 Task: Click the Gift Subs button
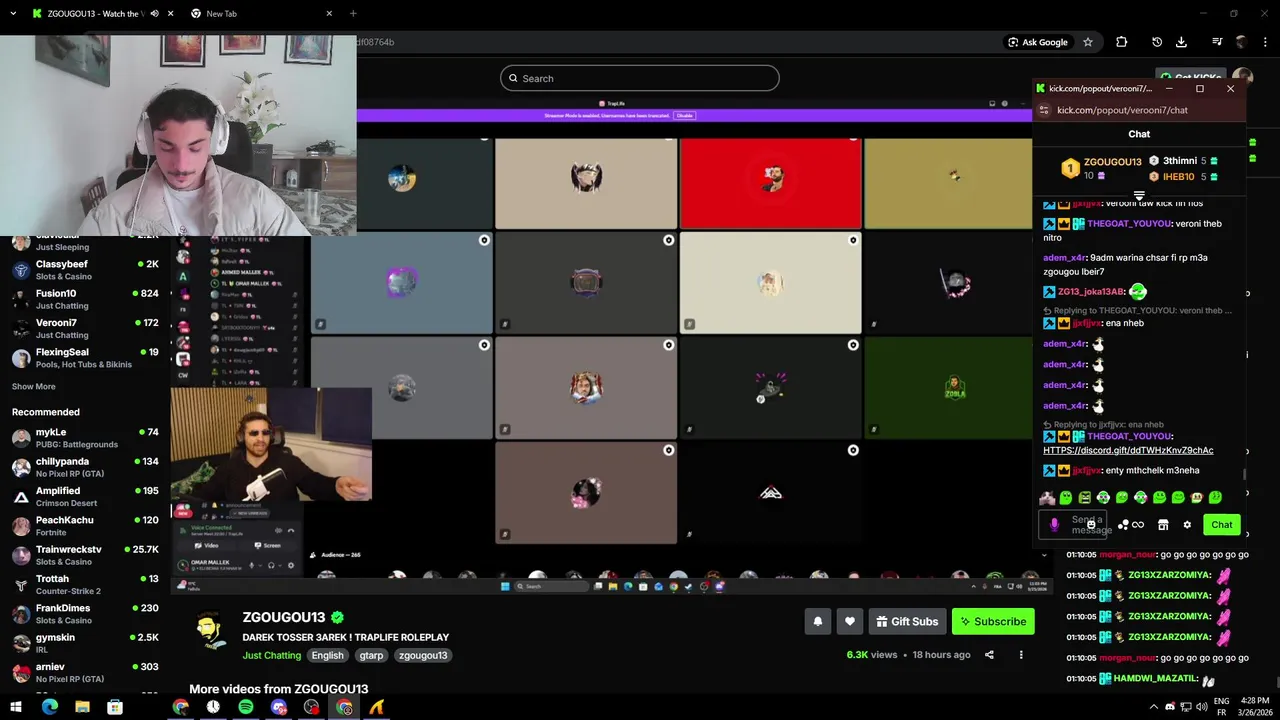click(907, 621)
